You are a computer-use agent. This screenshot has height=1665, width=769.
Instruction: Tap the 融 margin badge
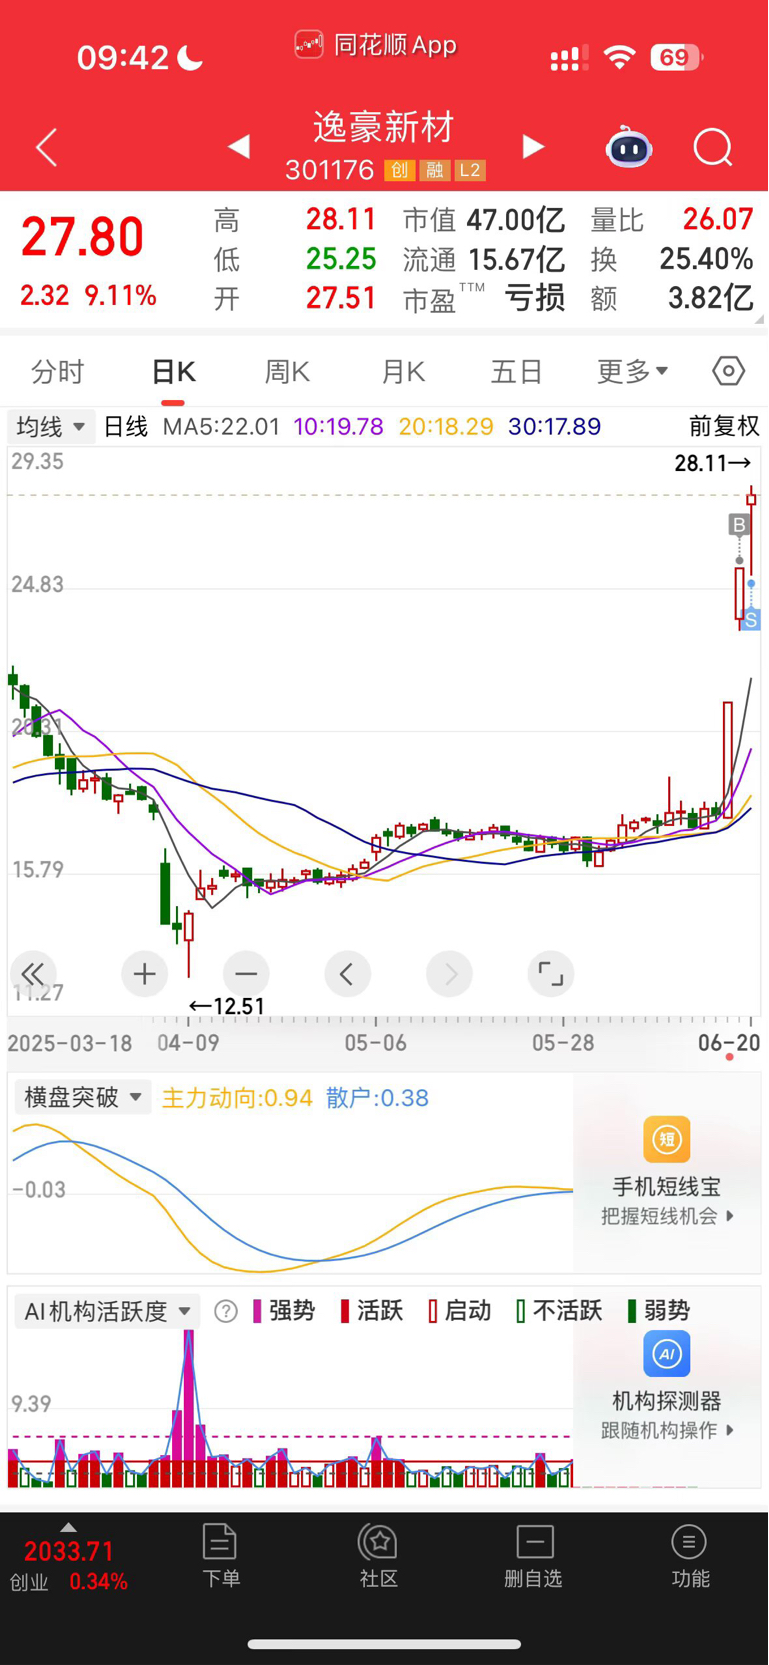435,170
